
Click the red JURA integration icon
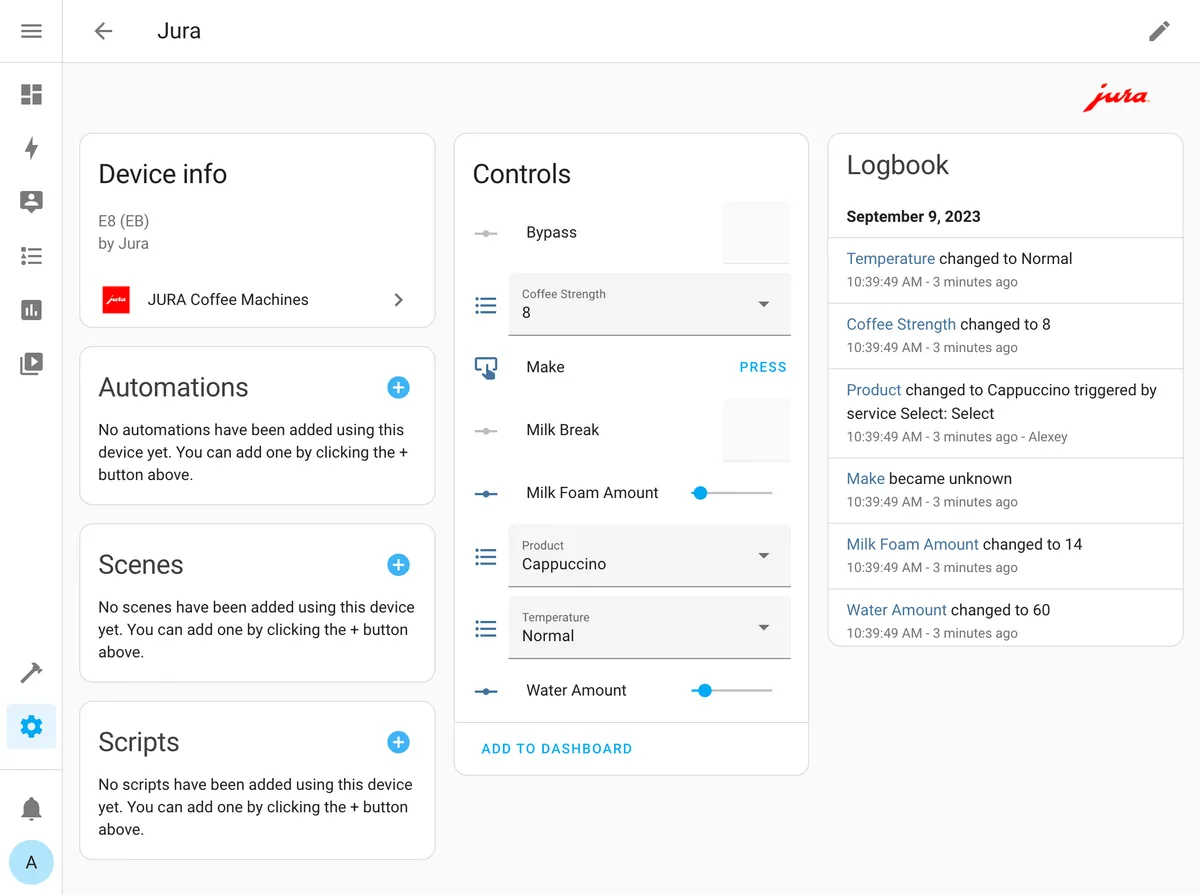point(116,300)
